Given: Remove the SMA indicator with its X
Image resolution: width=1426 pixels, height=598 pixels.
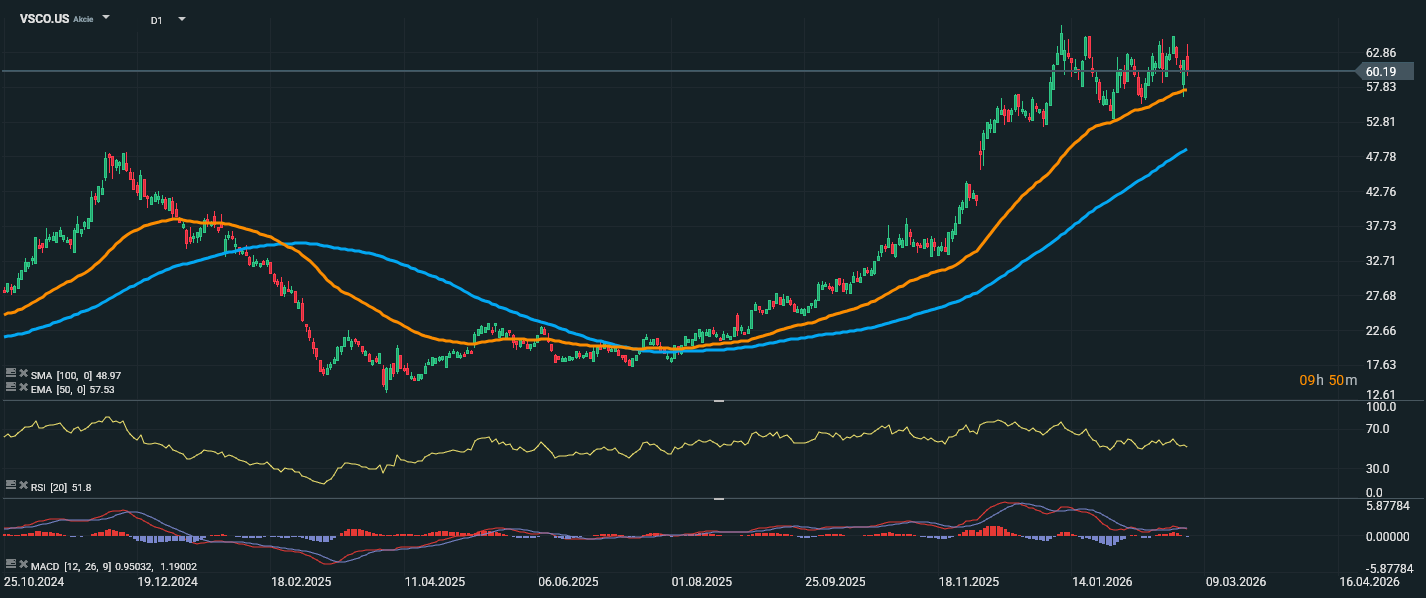Looking at the screenshot, I should click(x=22, y=373).
